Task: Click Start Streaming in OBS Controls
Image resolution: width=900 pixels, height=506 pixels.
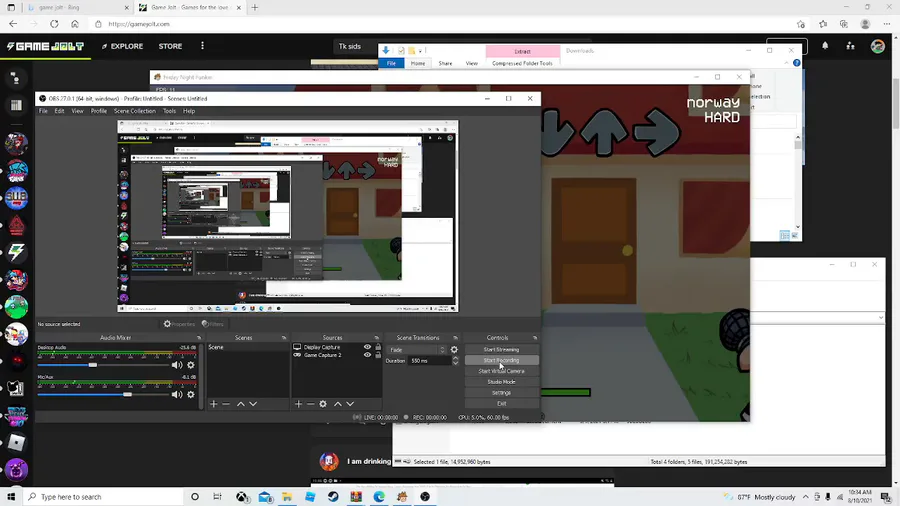Action: point(501,349)
